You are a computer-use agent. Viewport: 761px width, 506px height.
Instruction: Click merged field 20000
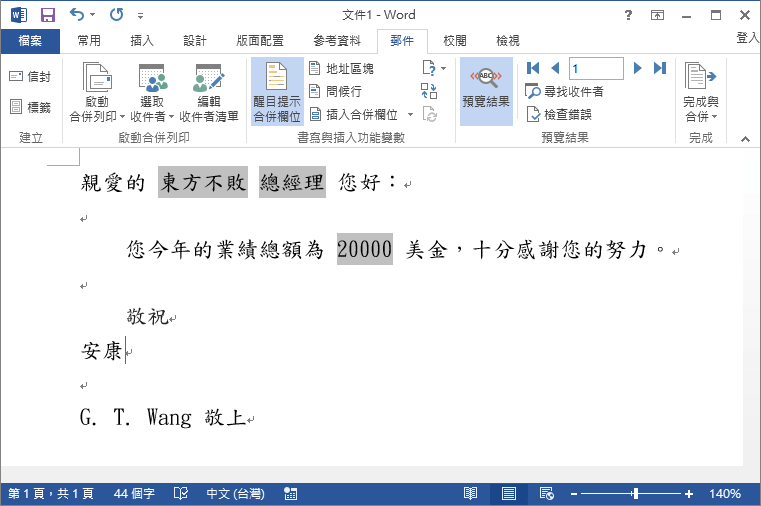click(x=365, y=249)
